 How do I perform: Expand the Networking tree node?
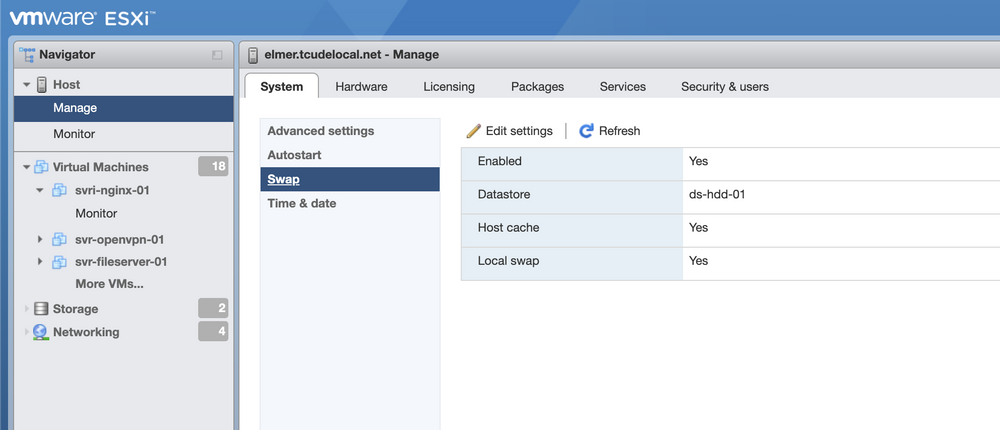tap(27, 332)
